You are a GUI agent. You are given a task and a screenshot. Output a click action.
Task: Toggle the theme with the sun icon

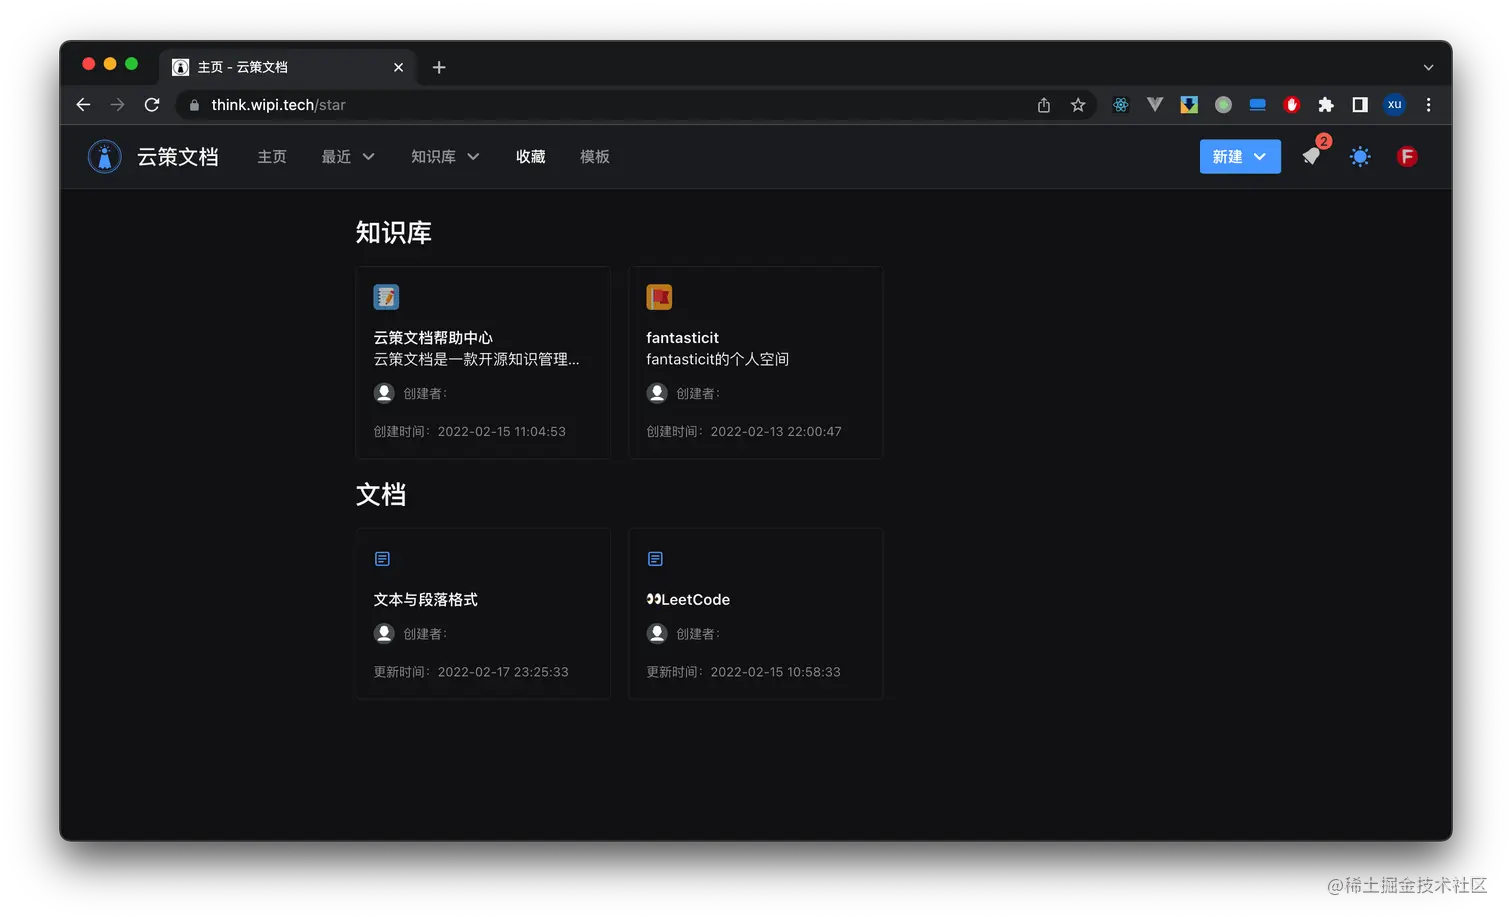click(1359, 156)
